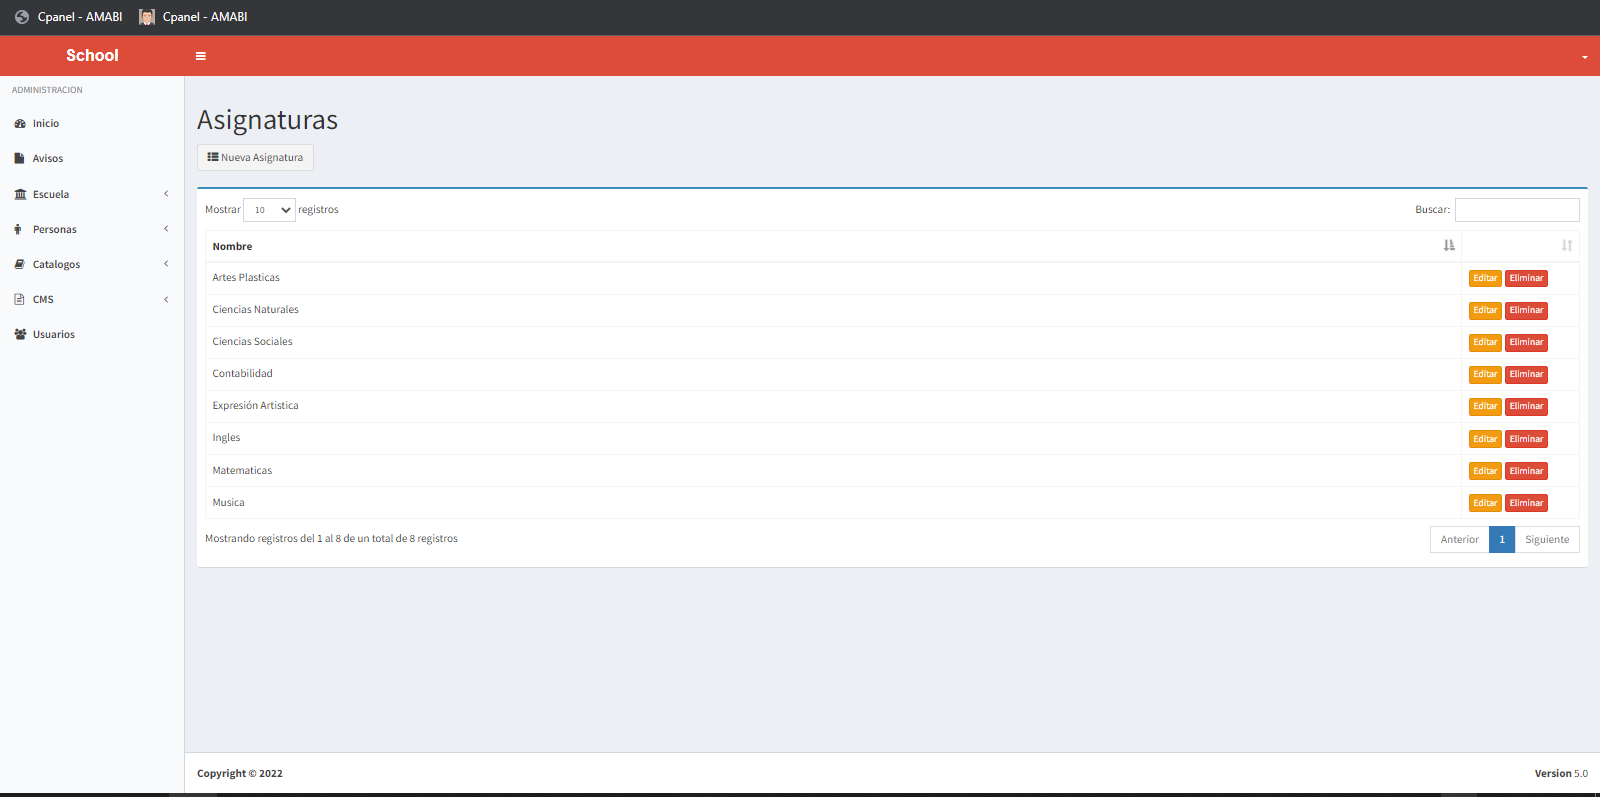Click the Usuarios group icon
Image resolution: width=1600 pixels, height=797 pixels.
point(20,335)
